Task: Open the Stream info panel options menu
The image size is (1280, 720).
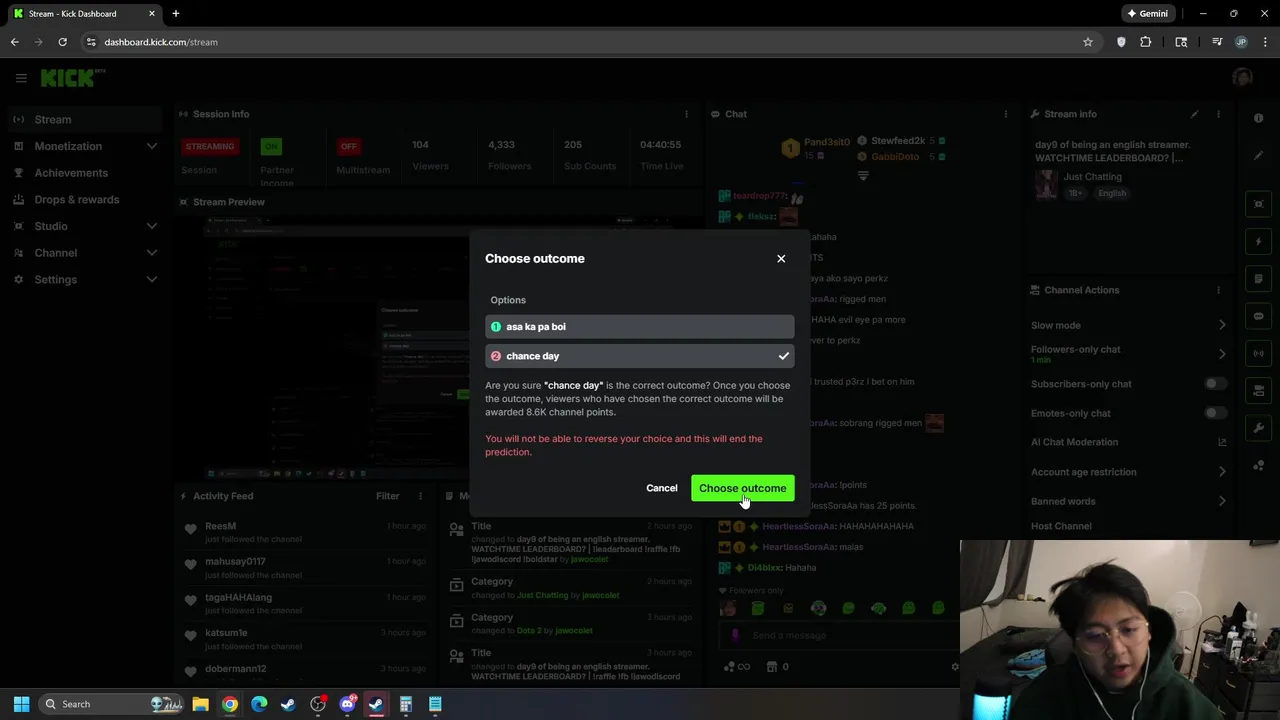Action: click(x=1218, y=114)
